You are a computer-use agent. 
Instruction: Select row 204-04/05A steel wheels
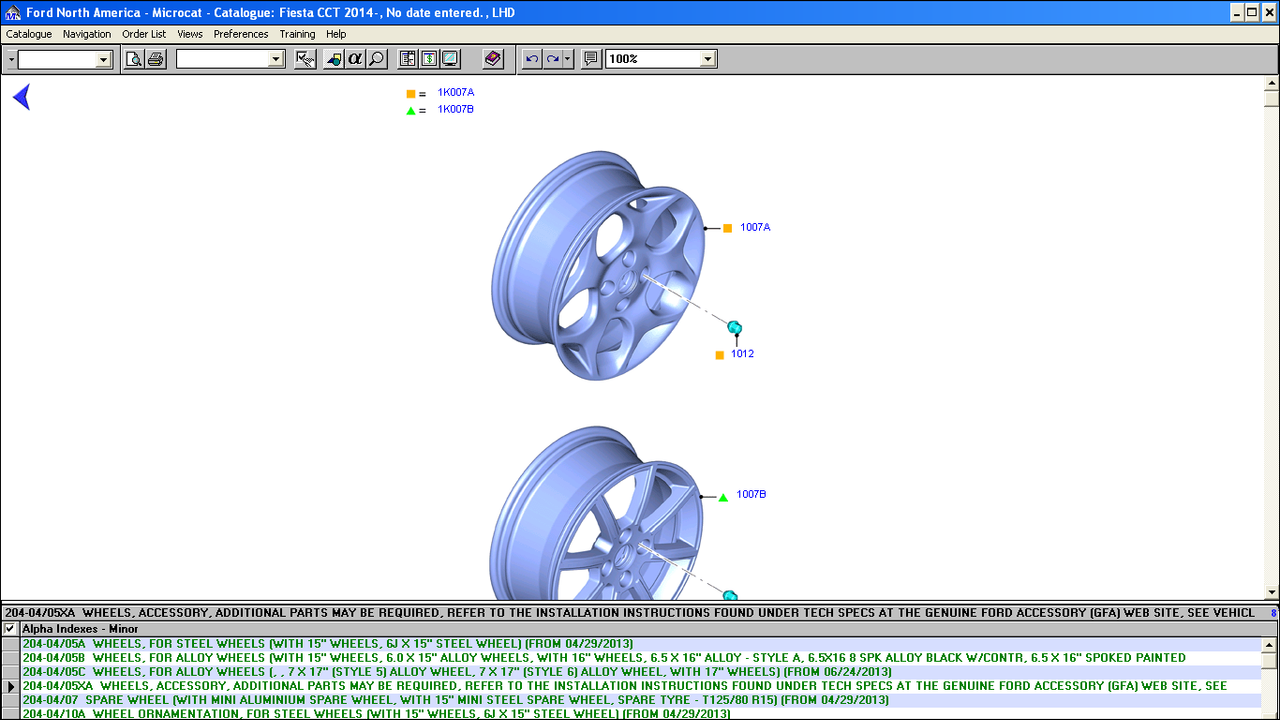tap(641, 644)
